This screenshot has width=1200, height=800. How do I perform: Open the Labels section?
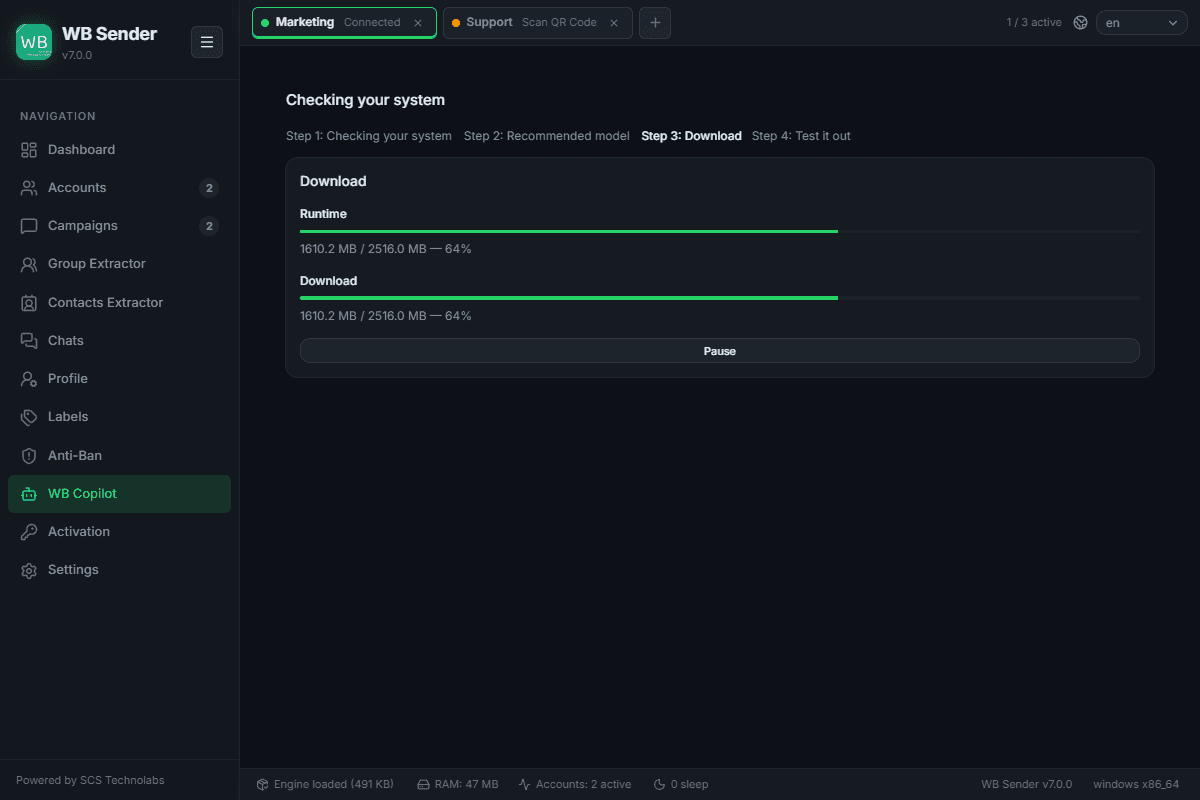pos(119,417)
